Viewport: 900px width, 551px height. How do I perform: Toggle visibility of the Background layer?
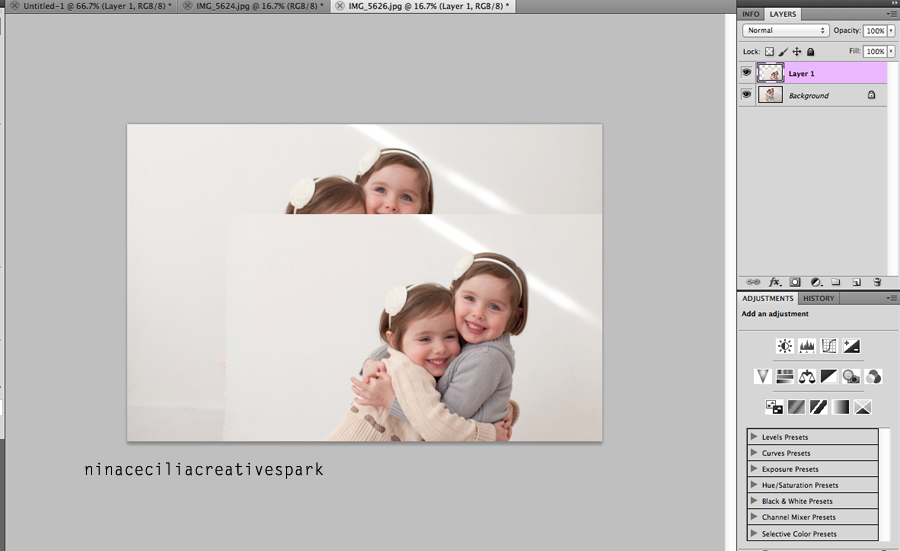746,95
